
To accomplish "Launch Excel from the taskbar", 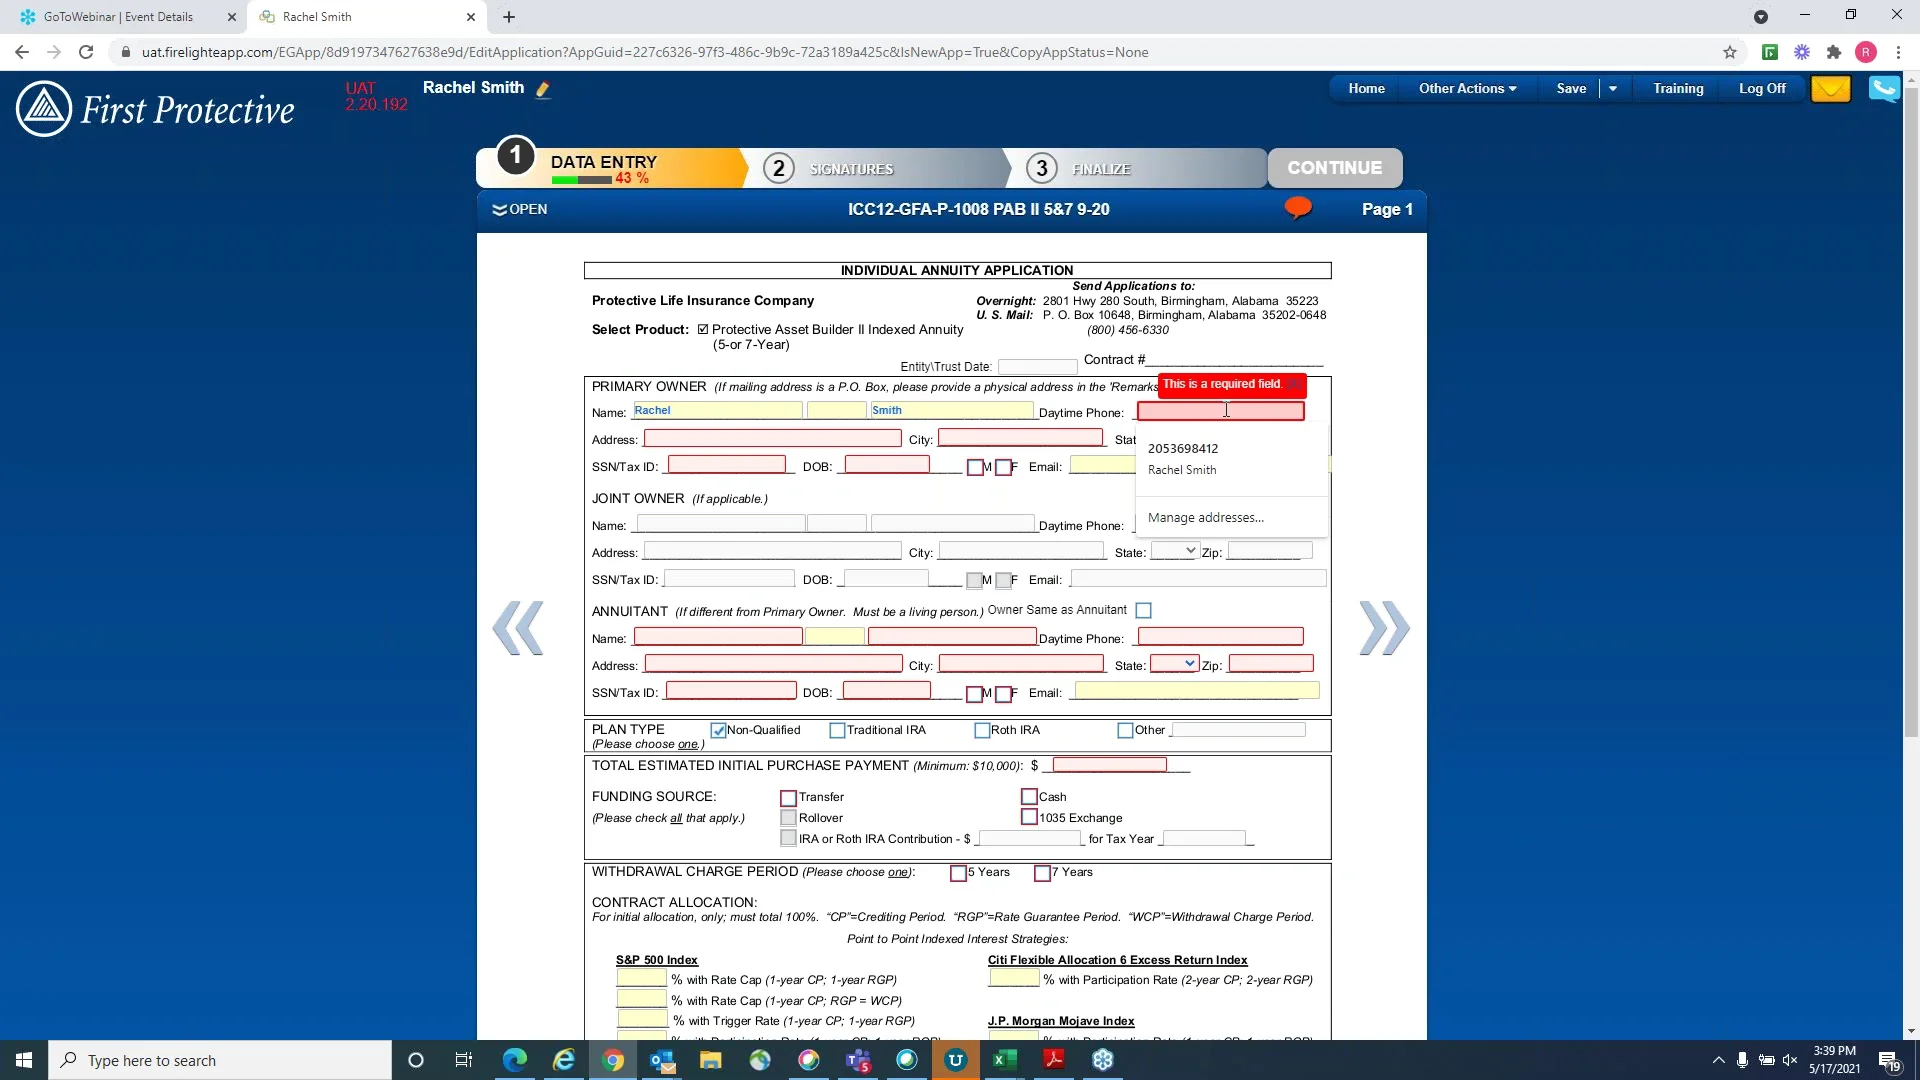I will coord(1006,1060).
